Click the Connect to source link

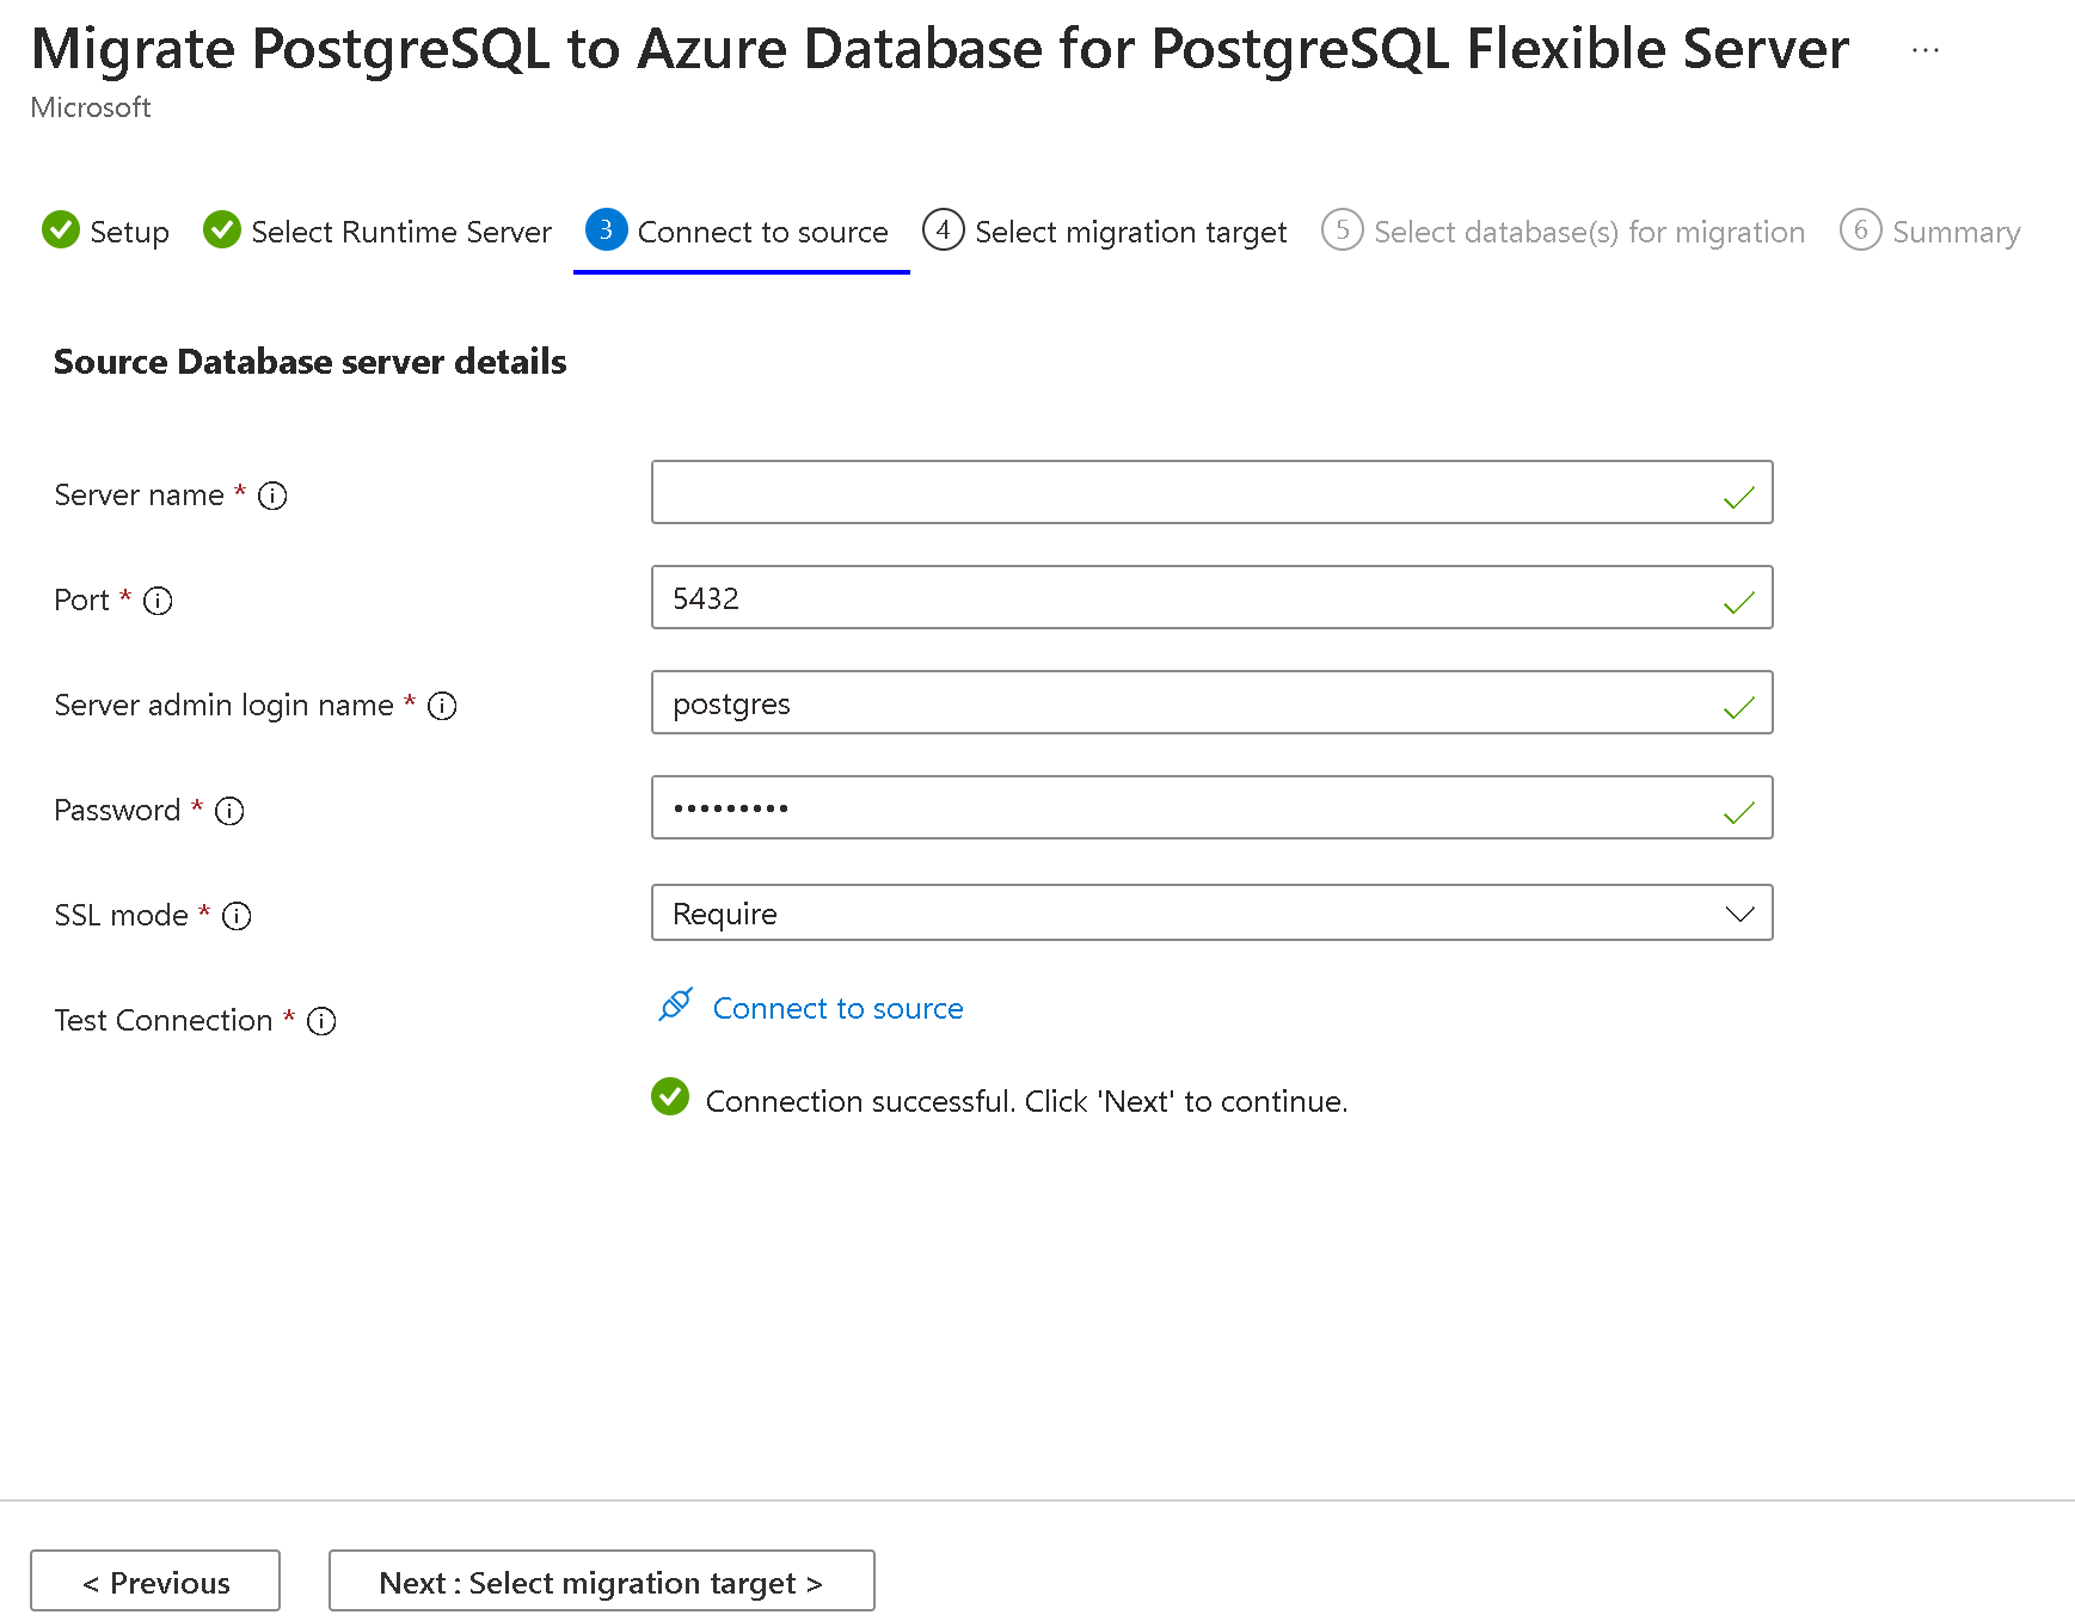(837, 1008)
